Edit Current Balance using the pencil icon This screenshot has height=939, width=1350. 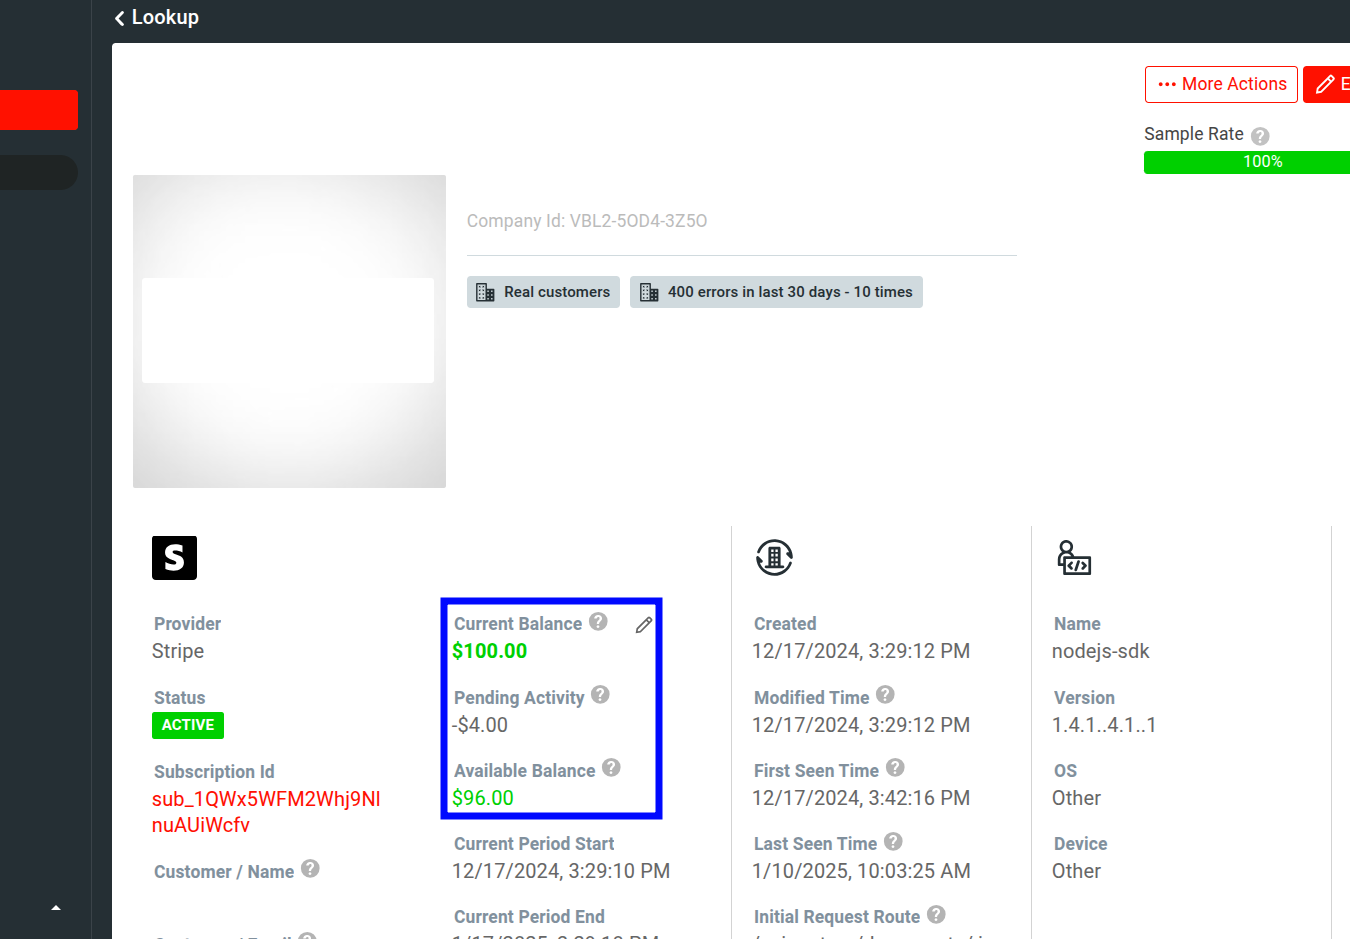tap(643, 625)
